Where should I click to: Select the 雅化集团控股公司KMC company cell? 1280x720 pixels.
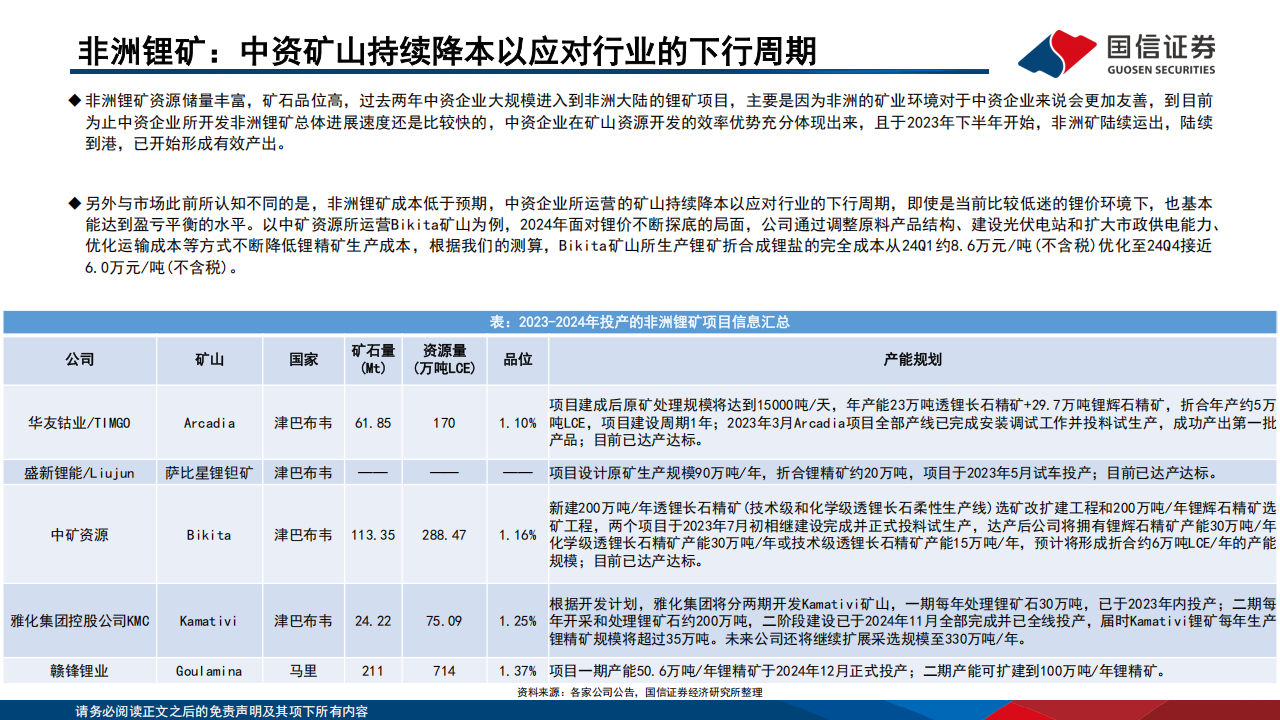pyautogui.click(x=80, y=621)
